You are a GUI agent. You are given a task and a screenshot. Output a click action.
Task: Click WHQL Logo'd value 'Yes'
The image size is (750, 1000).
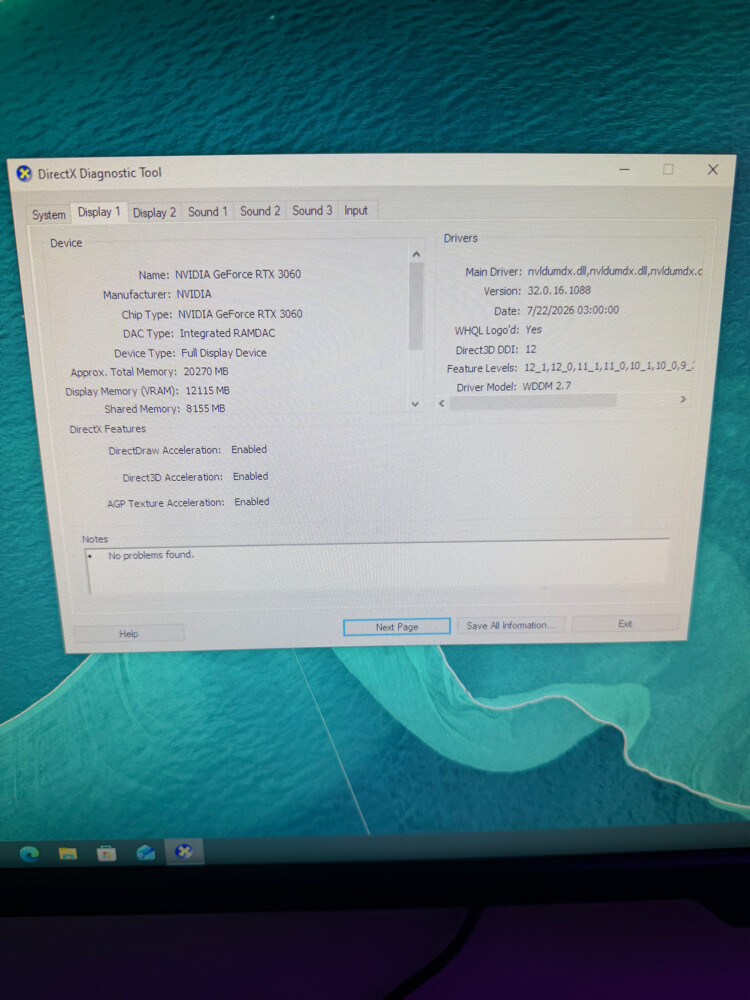pyautogui.click(x=534, y=330)
